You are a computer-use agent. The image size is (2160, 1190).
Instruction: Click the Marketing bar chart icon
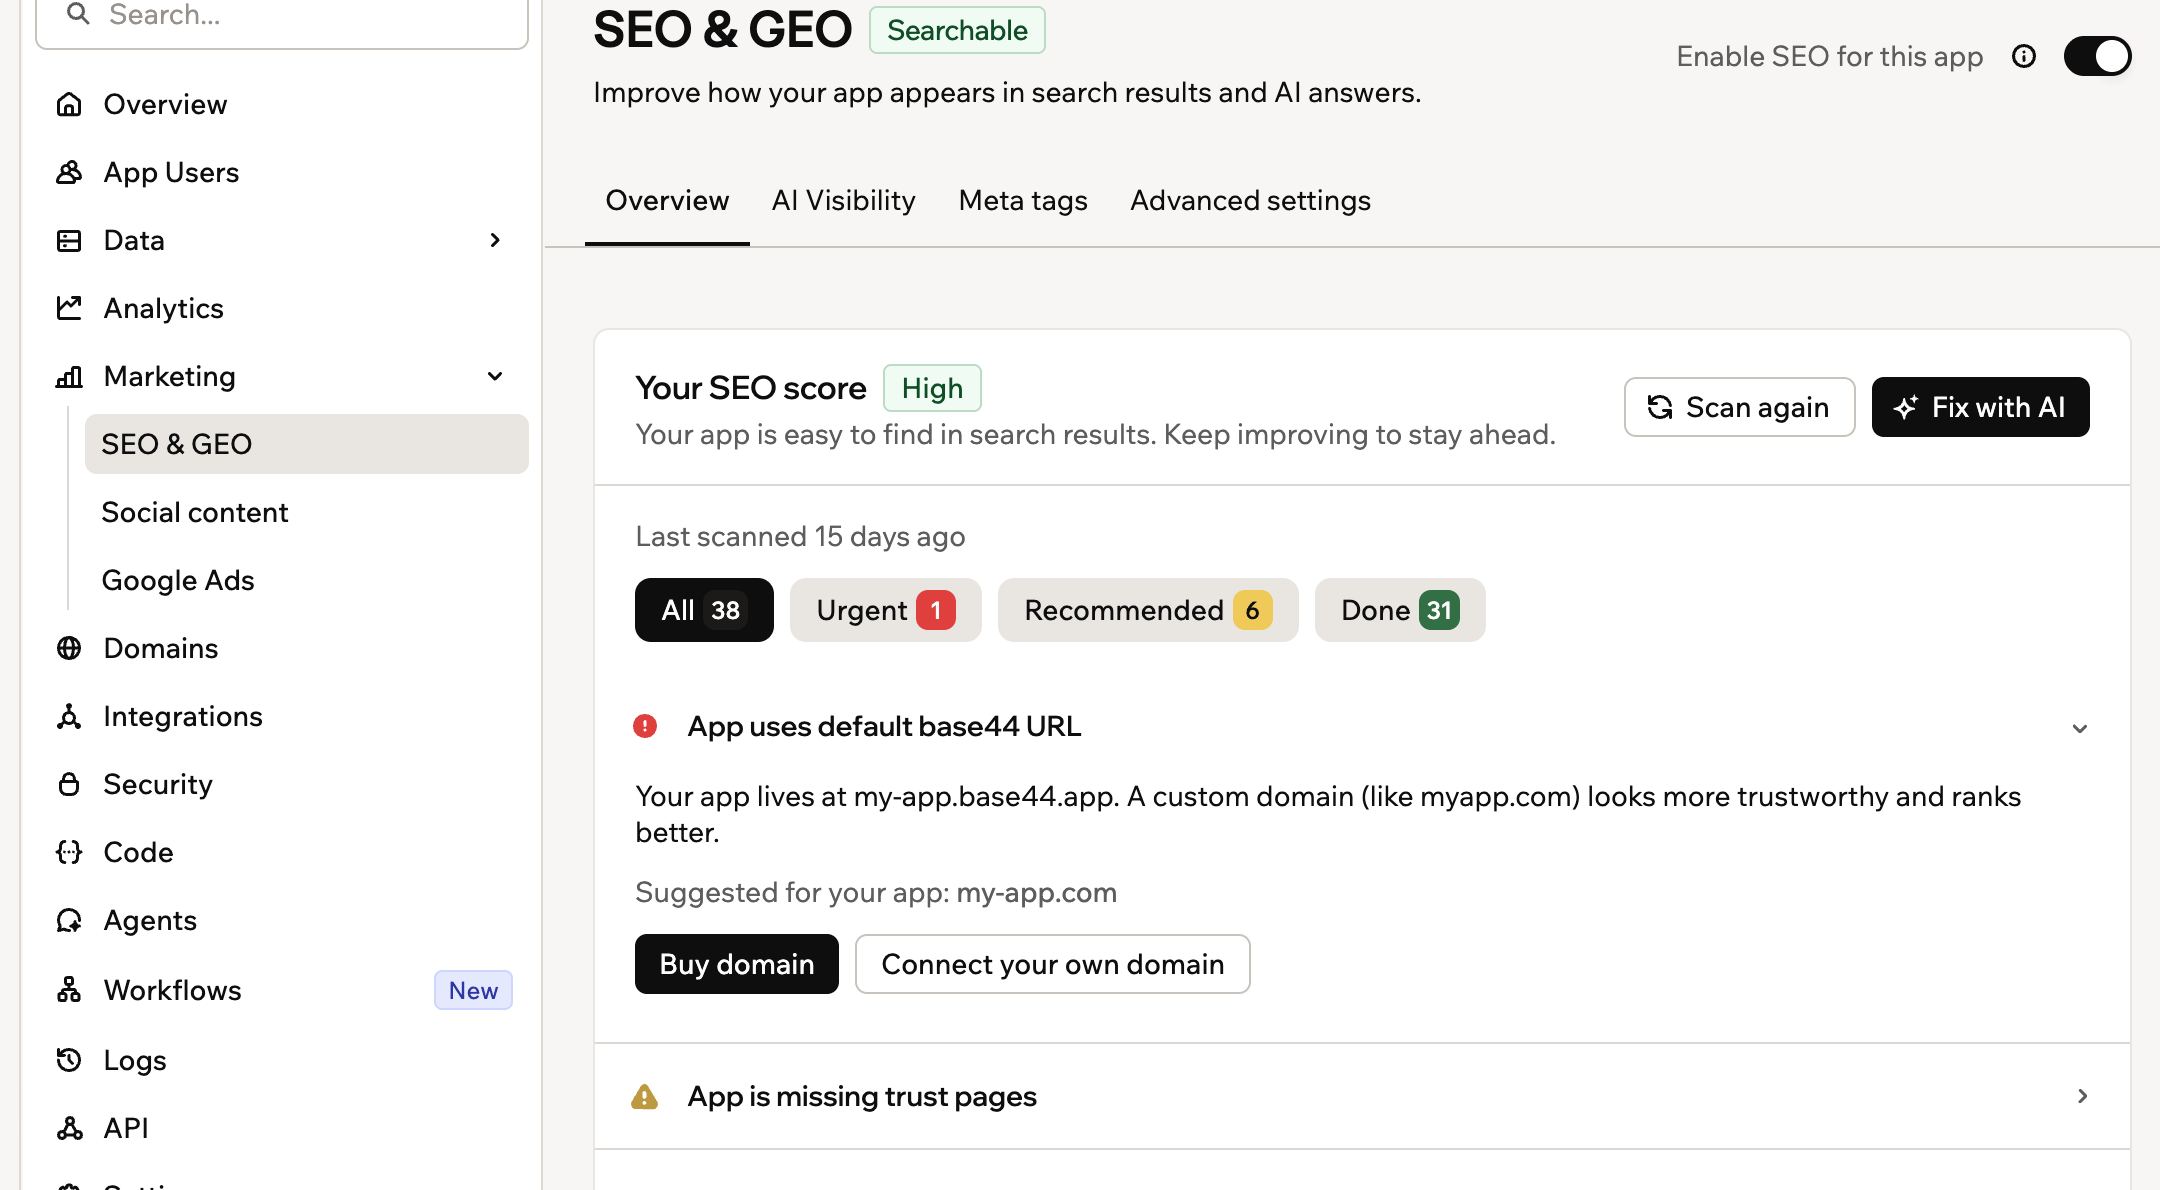(x=69, y=376)
